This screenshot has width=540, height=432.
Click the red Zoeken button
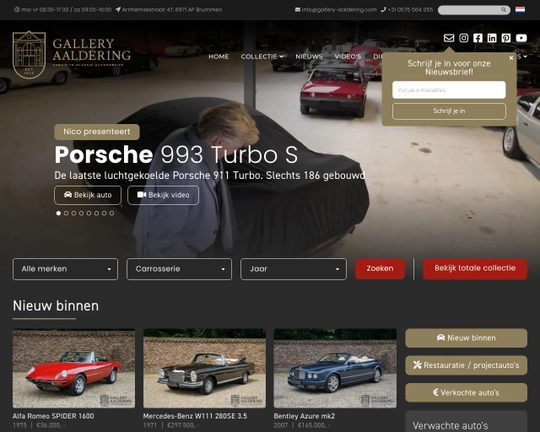click(380, 268)
